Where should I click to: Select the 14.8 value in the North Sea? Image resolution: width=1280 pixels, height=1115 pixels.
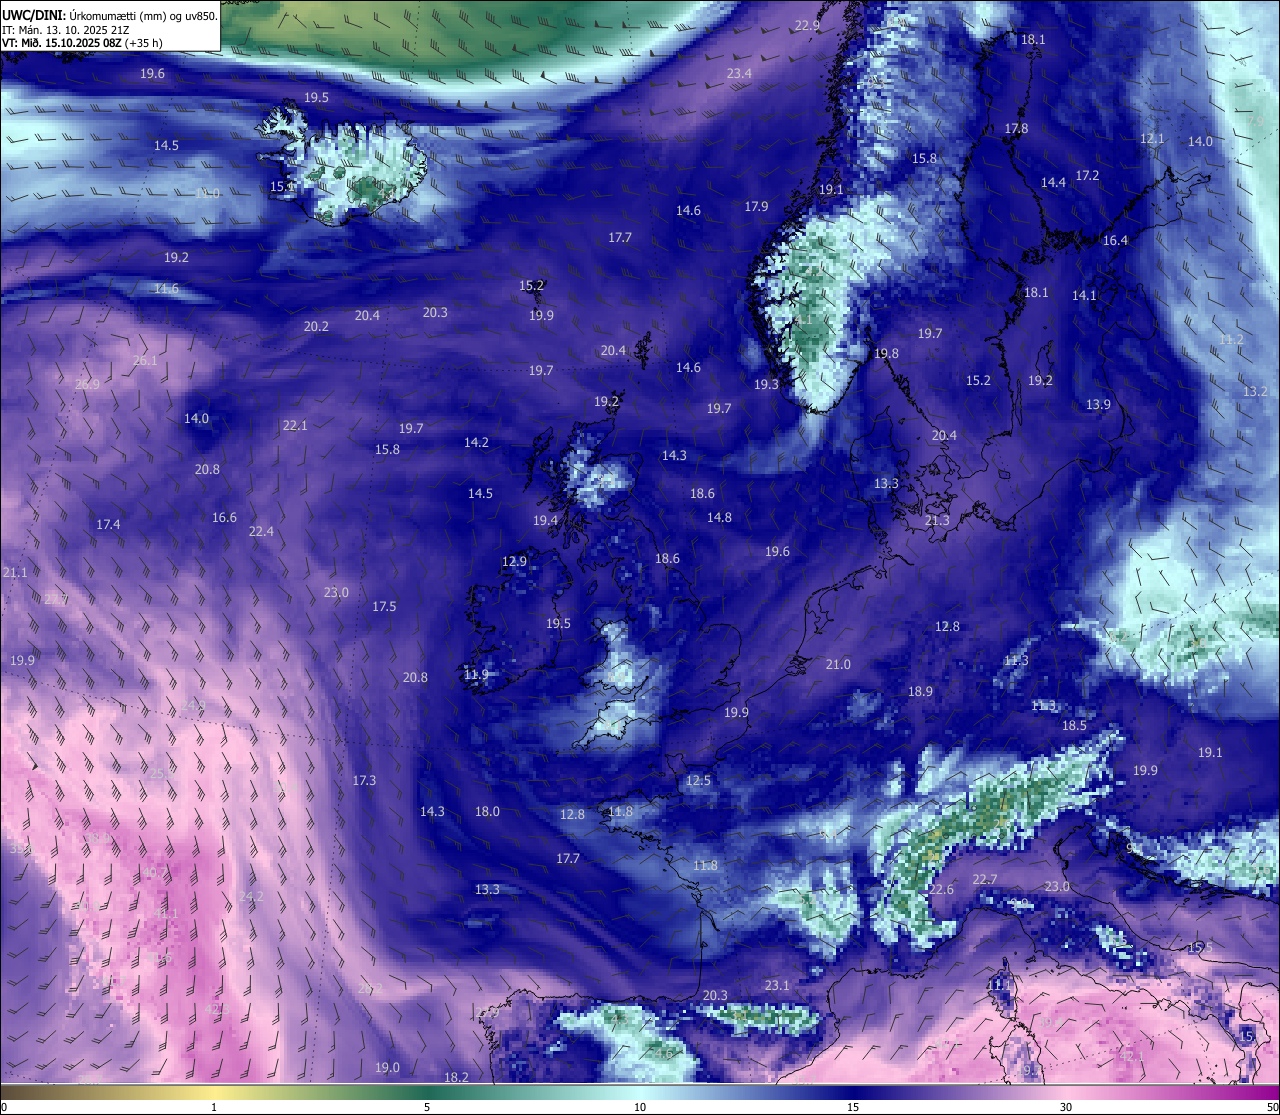coord(719,517)
